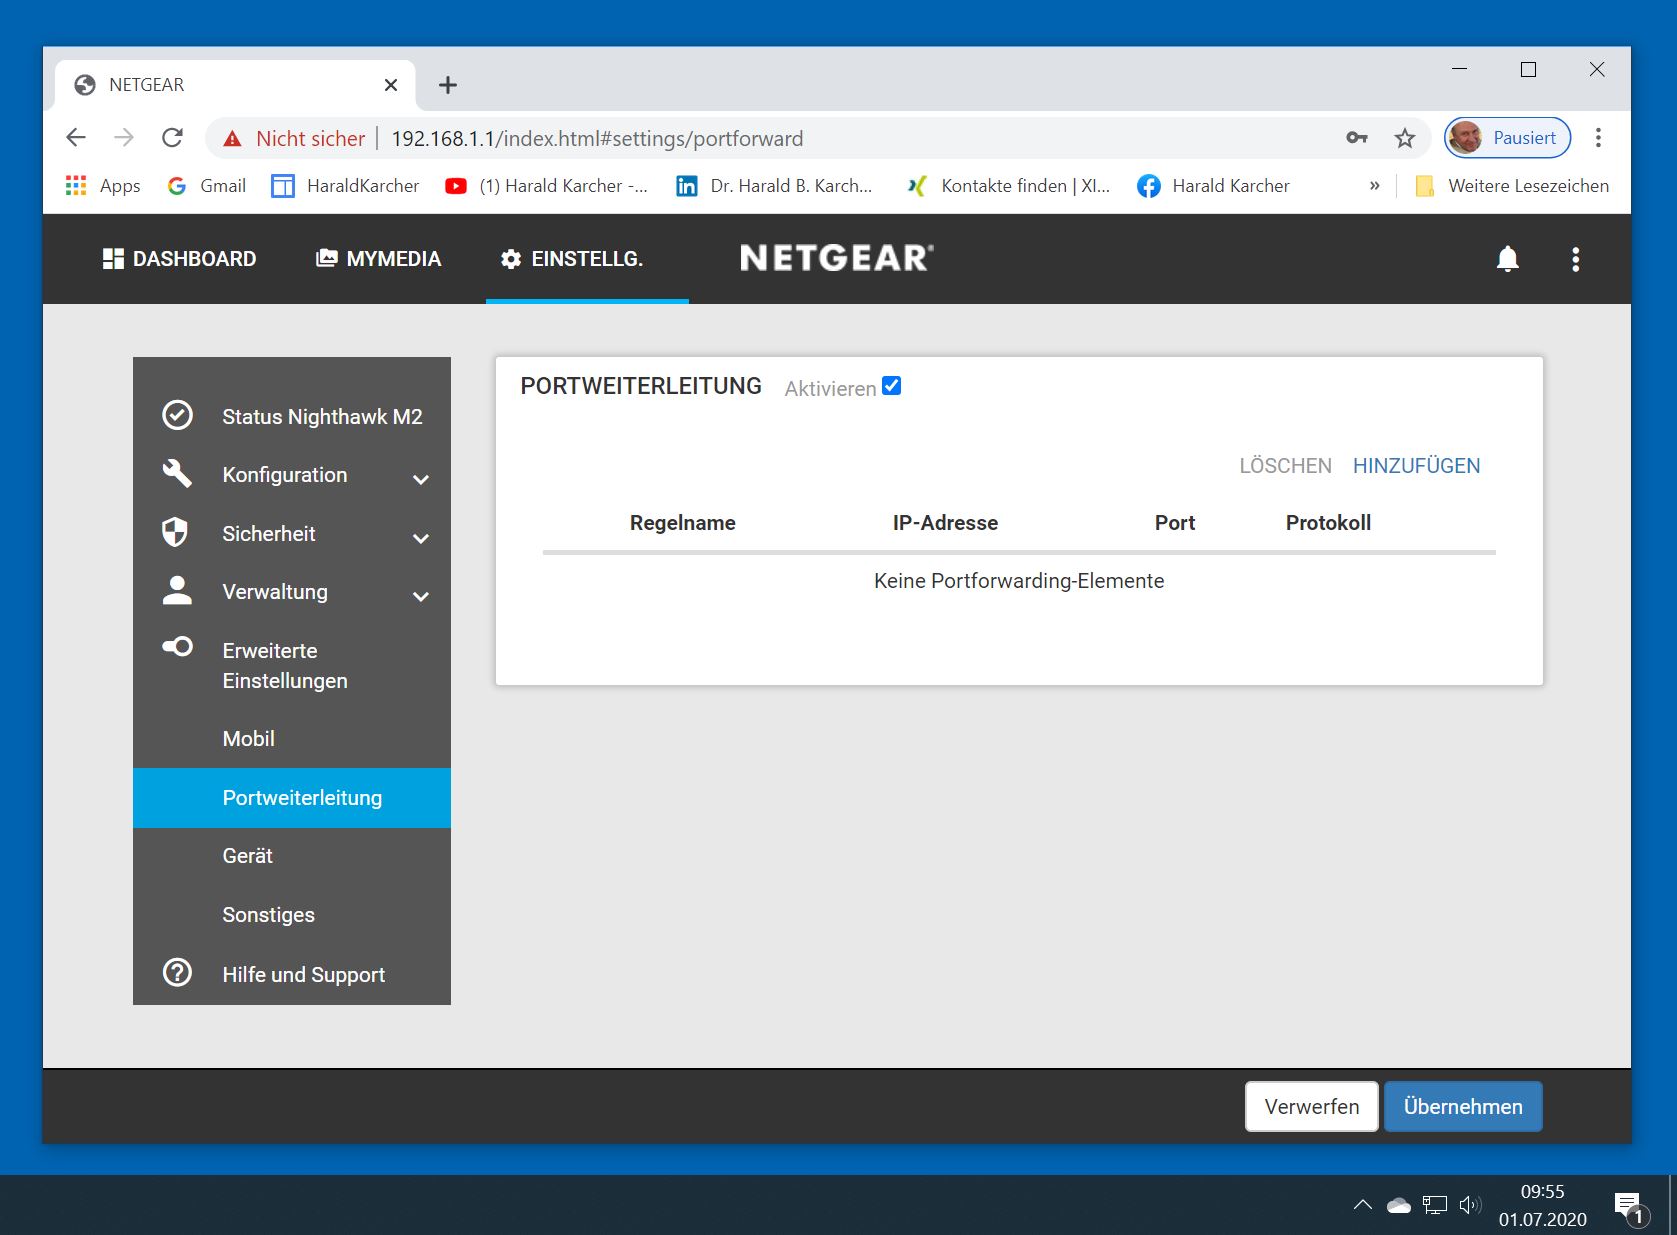Open the MYMEDIA tab
This screenshot has height=1235, width=1677.
click(378, 259)
